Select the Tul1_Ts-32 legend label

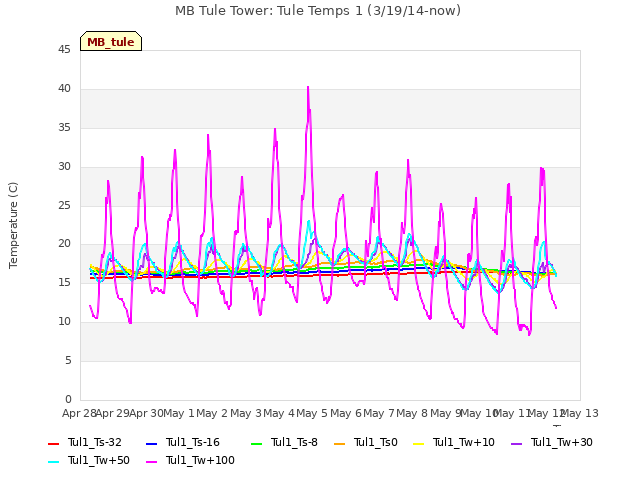tap(95, 442)
